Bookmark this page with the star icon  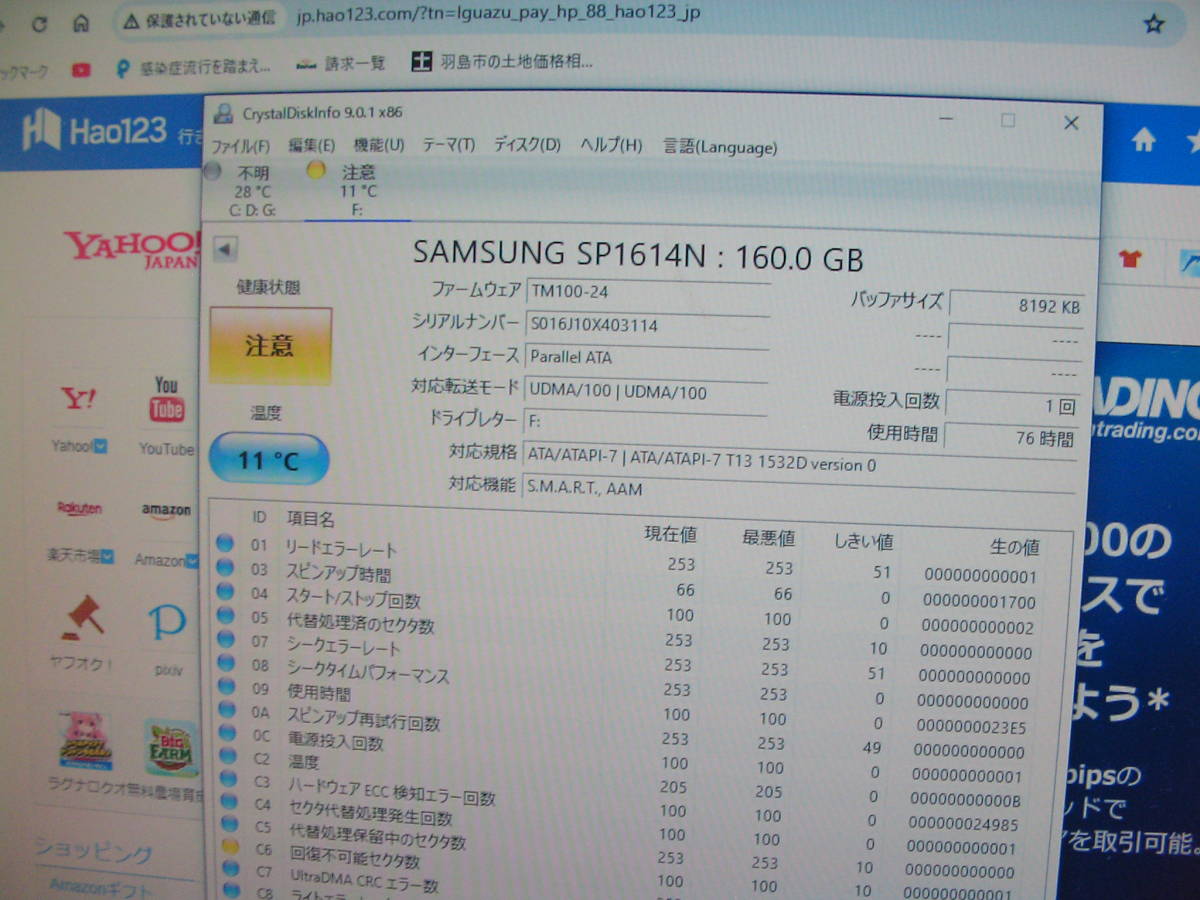1154,23
